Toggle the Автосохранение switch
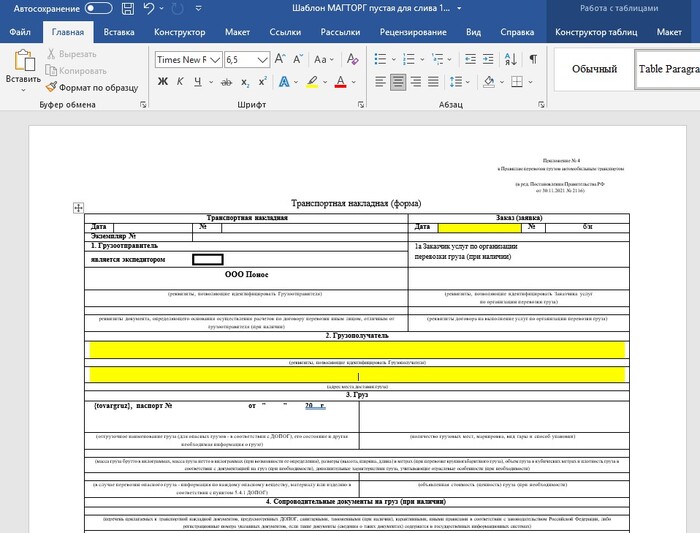Viewport: 700px width, 533px height. click(x=98, y=8)
